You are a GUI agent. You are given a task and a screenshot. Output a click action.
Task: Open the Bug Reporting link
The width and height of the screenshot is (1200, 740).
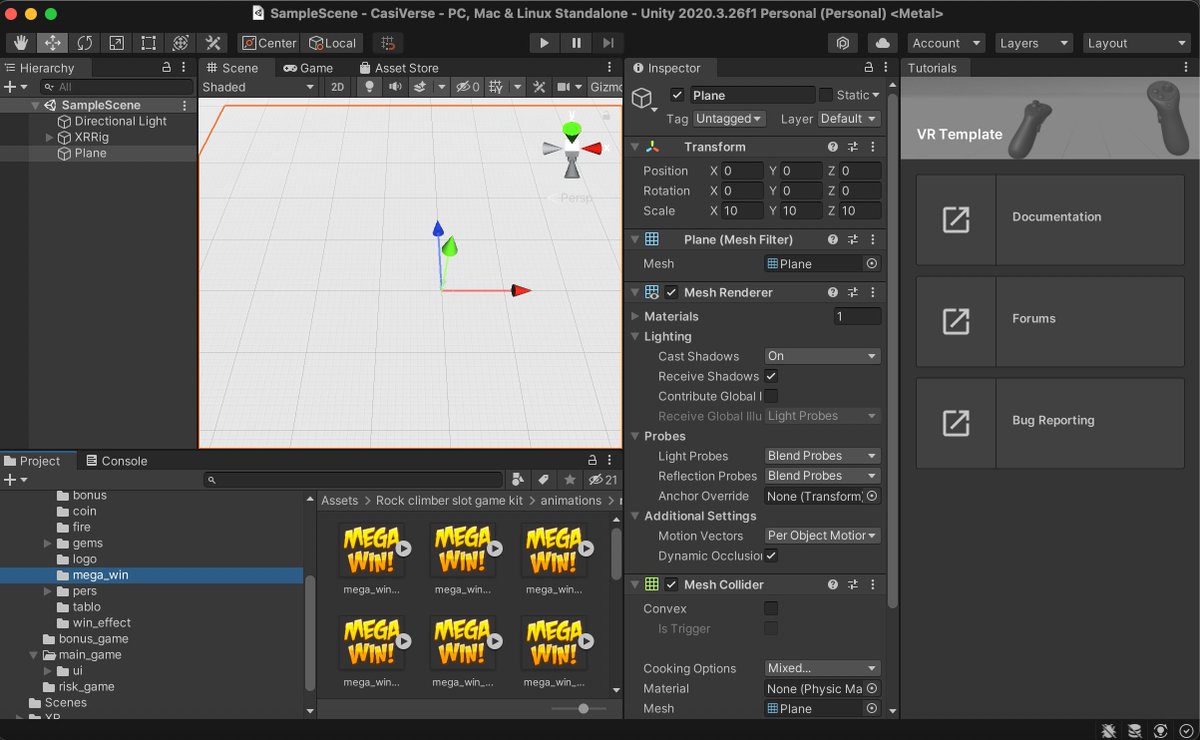tap(1051, 424)
